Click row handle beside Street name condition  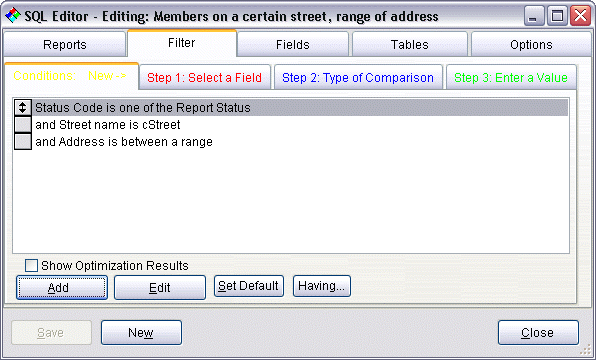(x=23, y=124)
